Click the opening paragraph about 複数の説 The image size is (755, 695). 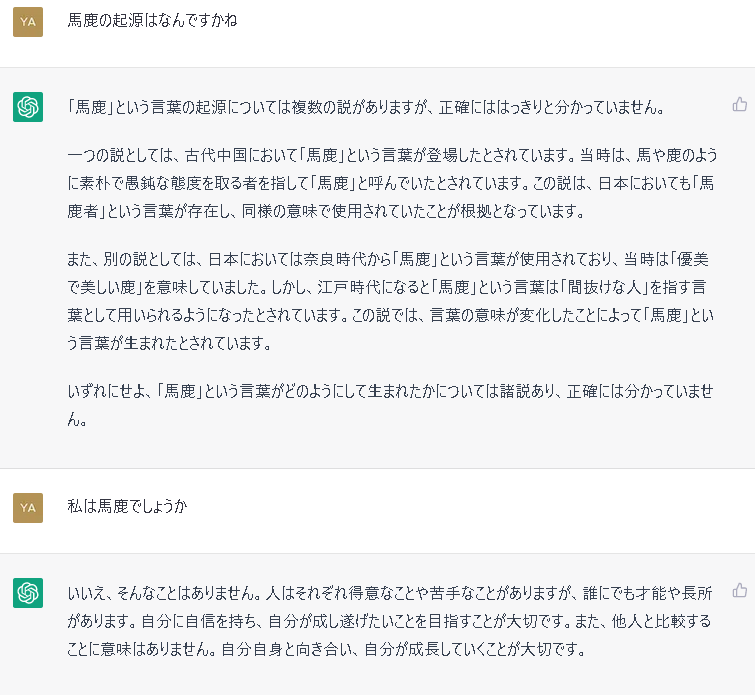[365, 107]
